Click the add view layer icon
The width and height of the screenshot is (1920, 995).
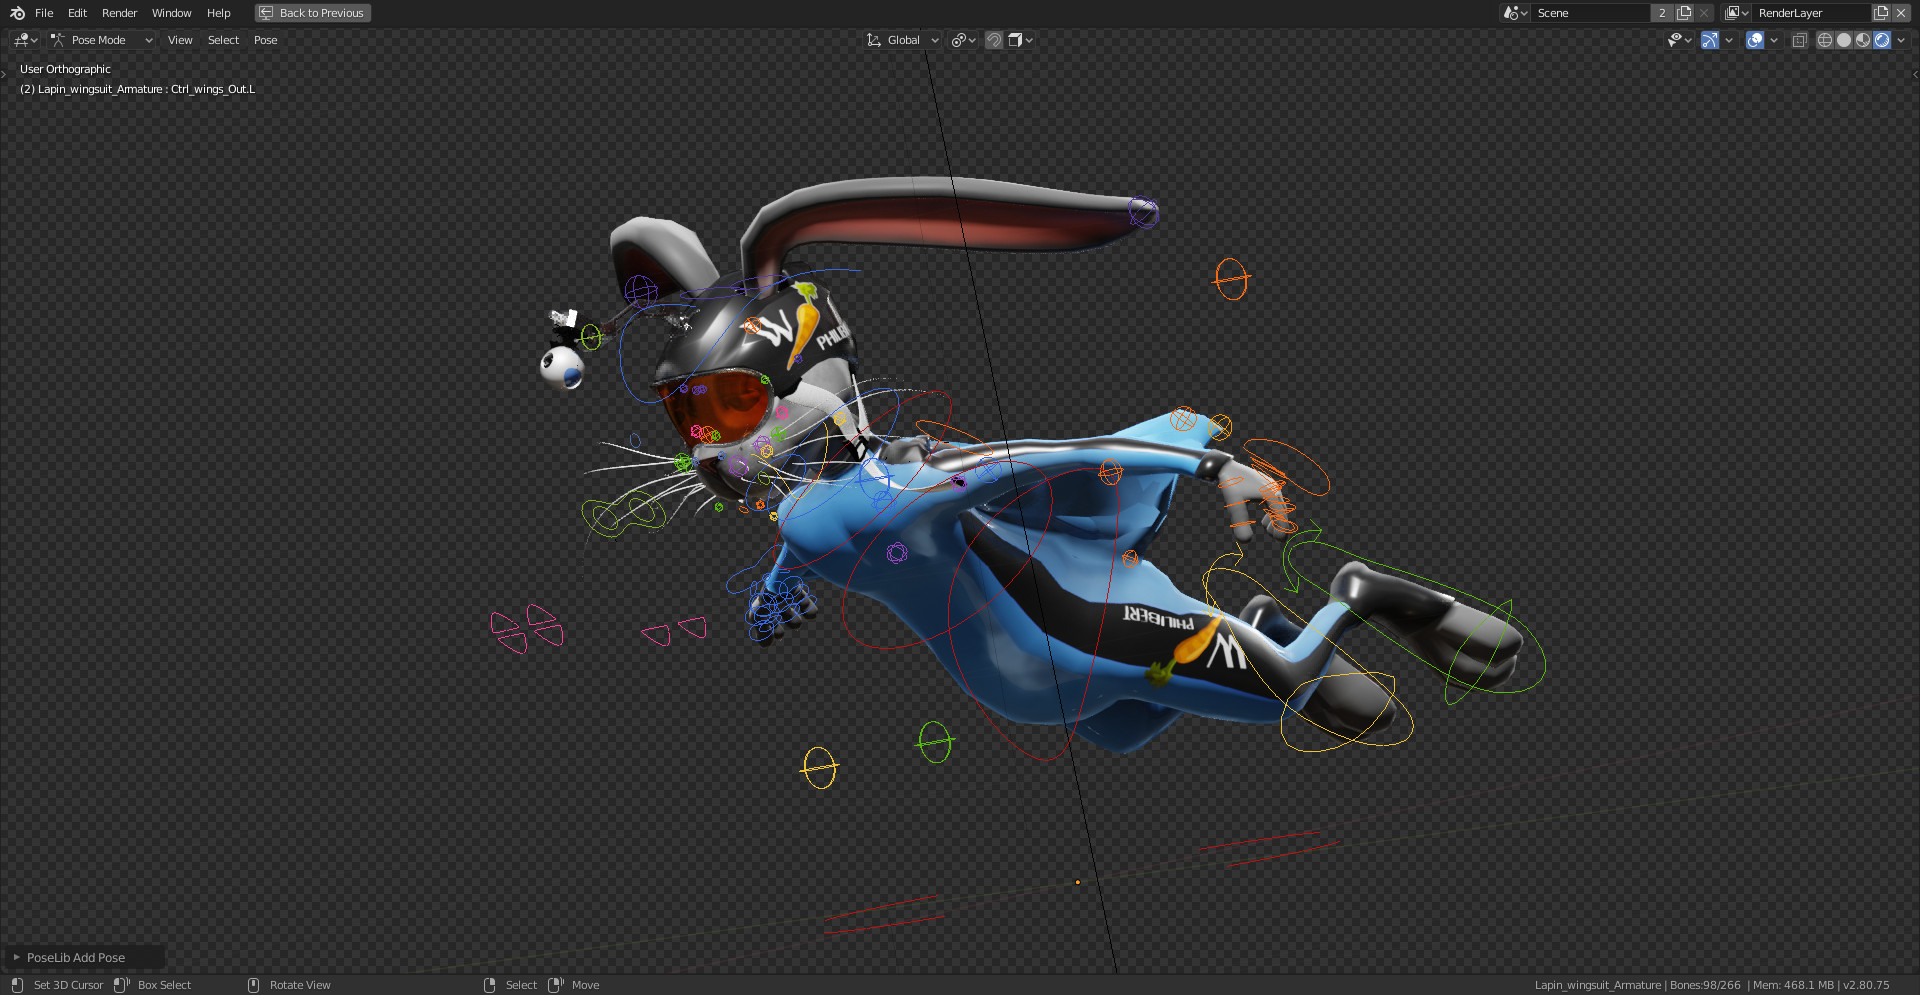(x=1881, y=13)
